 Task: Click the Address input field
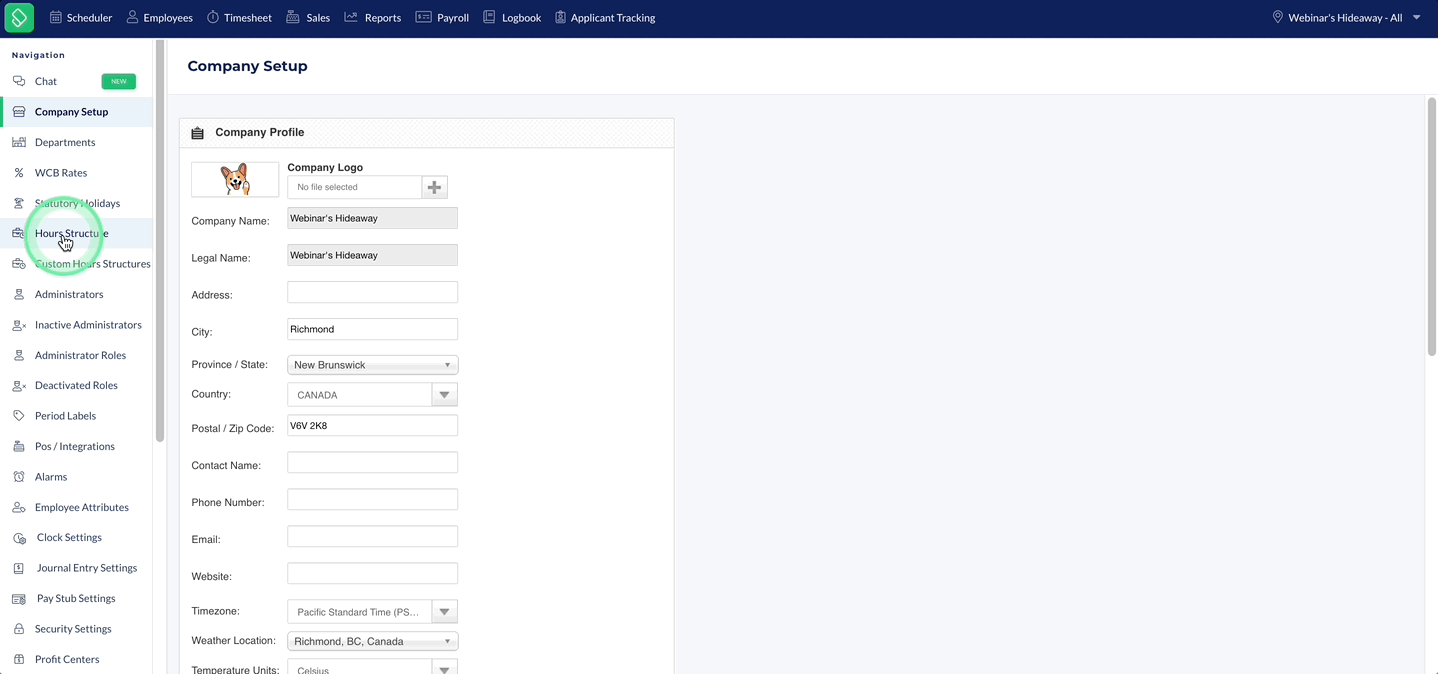(x=372, y=292)
